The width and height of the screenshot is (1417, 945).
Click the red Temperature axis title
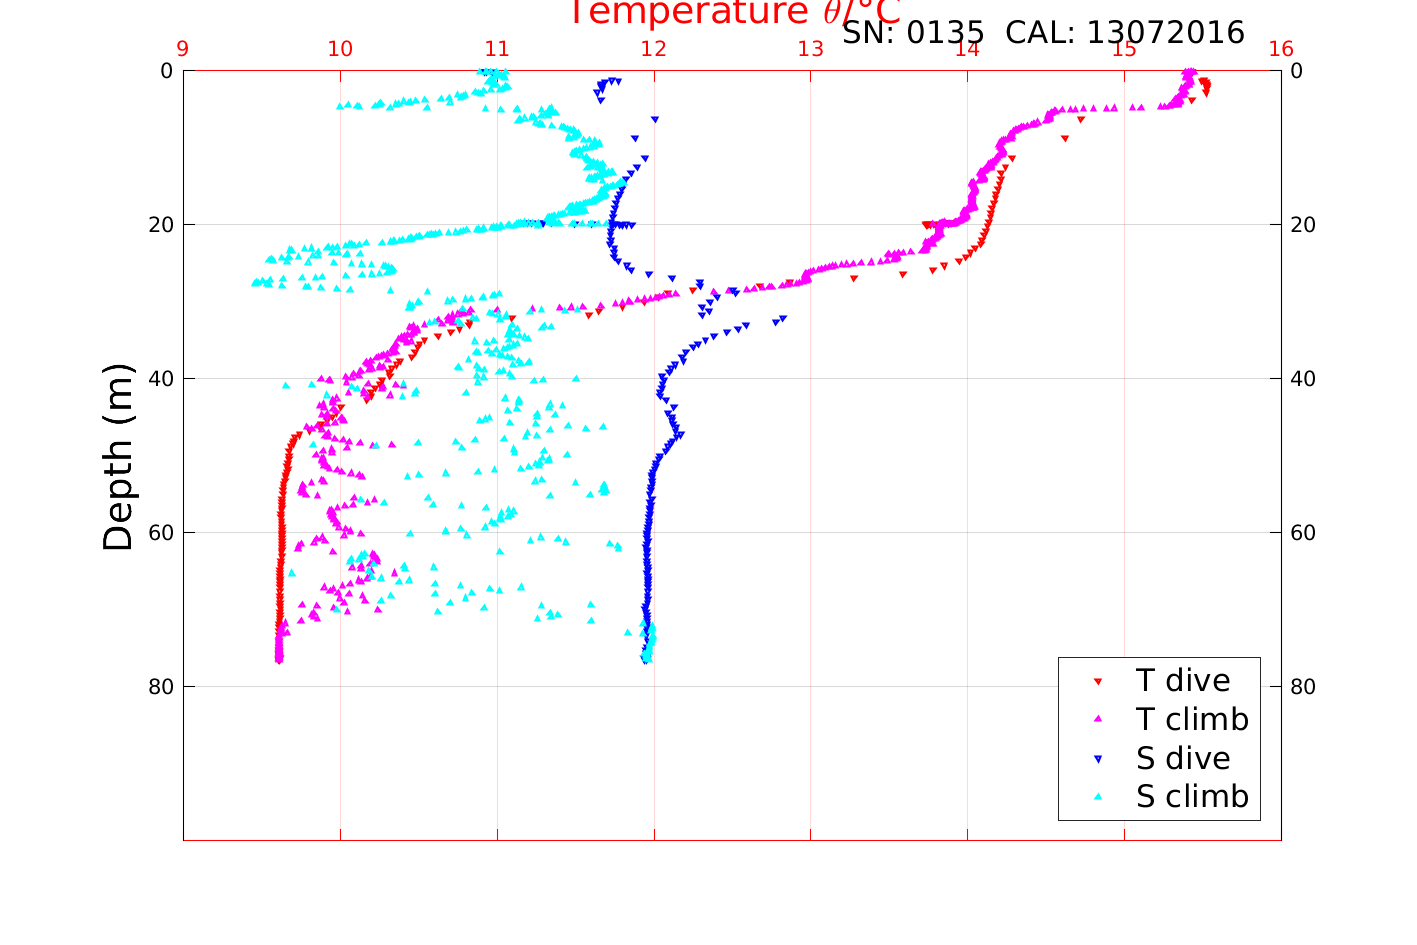735,13
